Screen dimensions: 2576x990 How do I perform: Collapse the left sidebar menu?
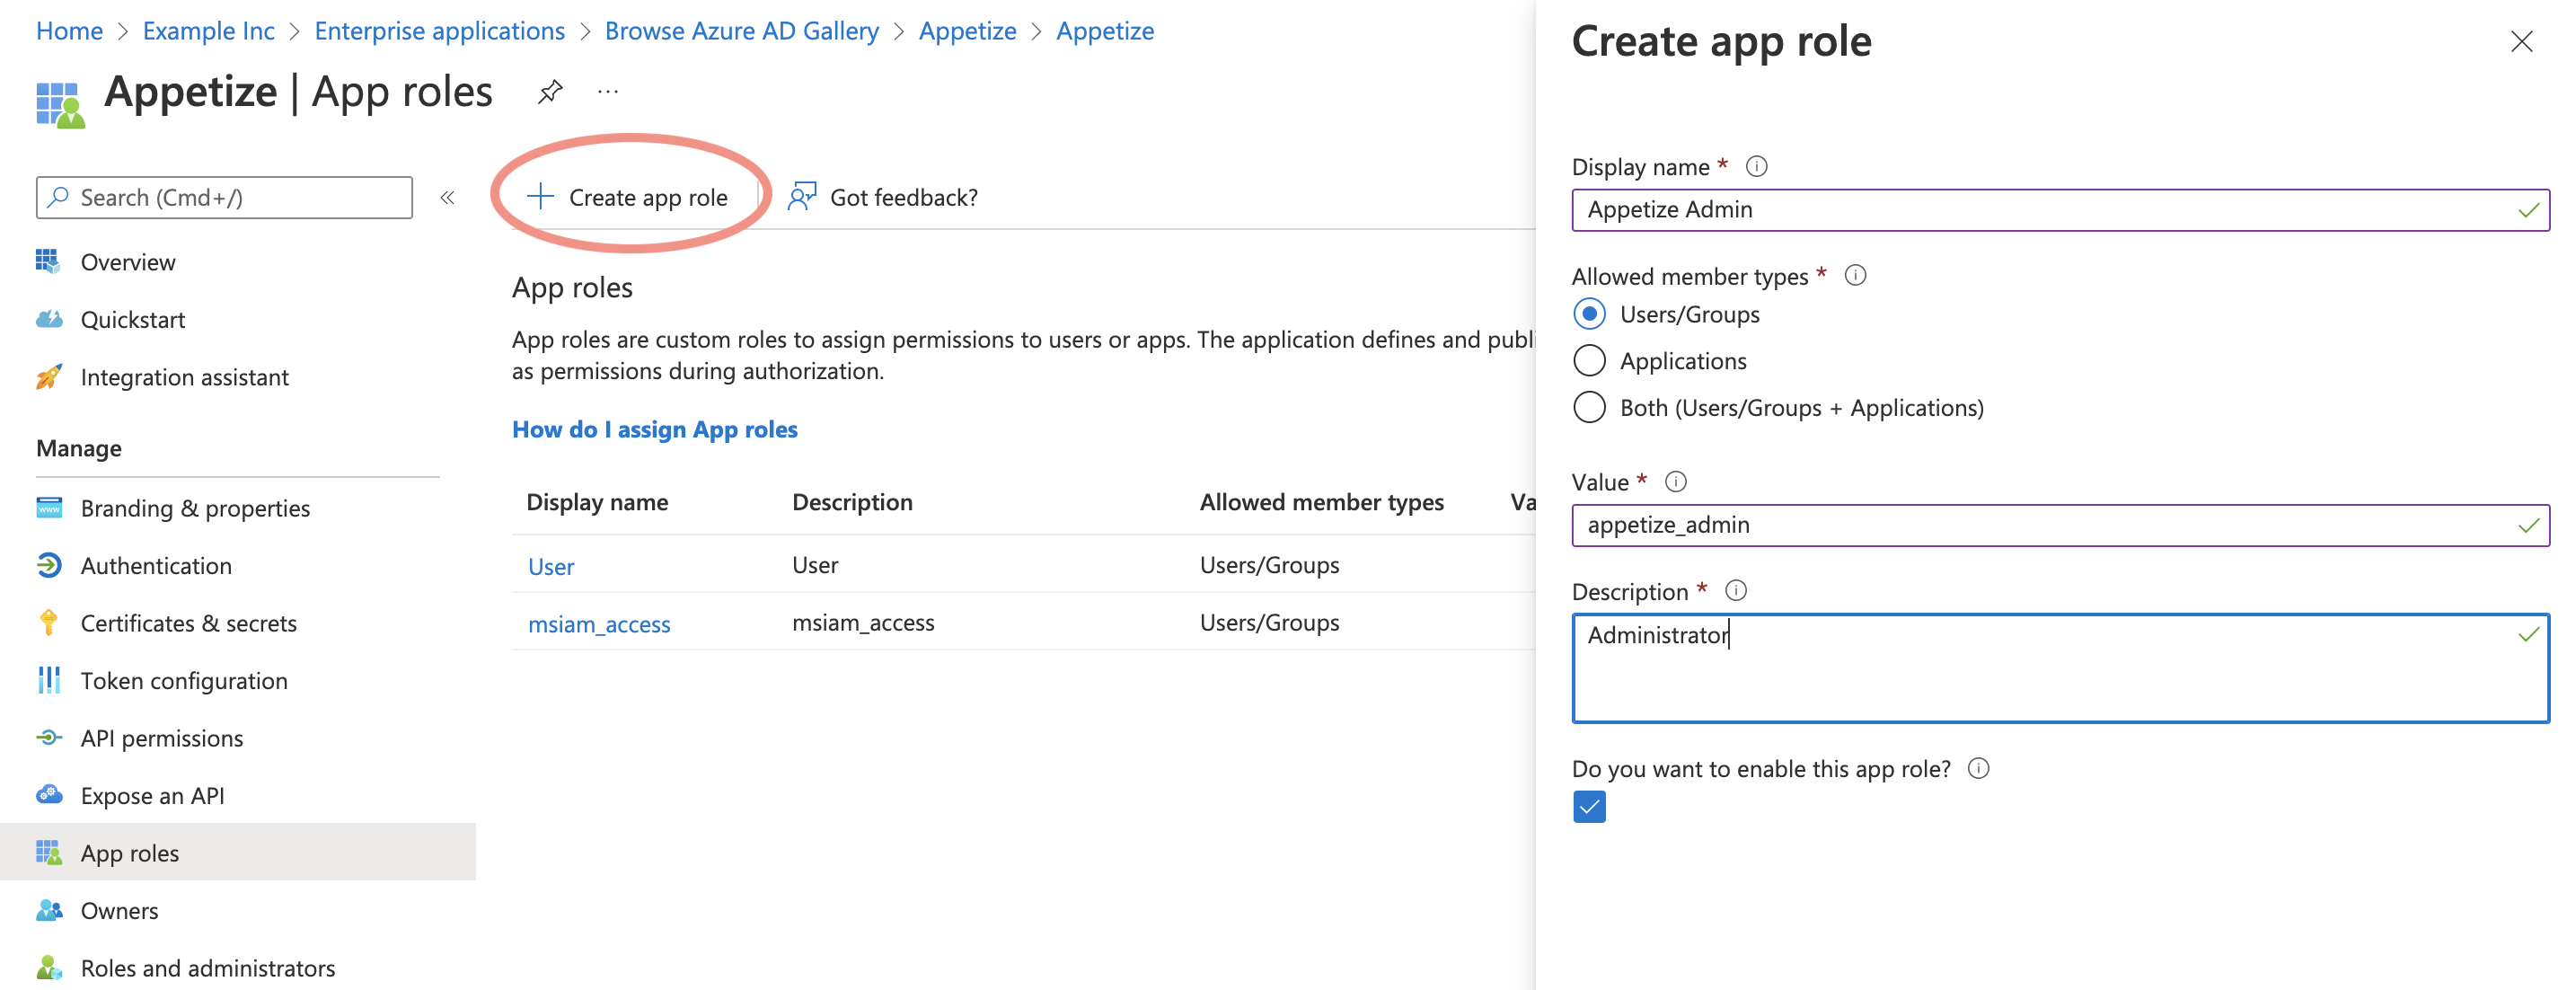point(447,198)
